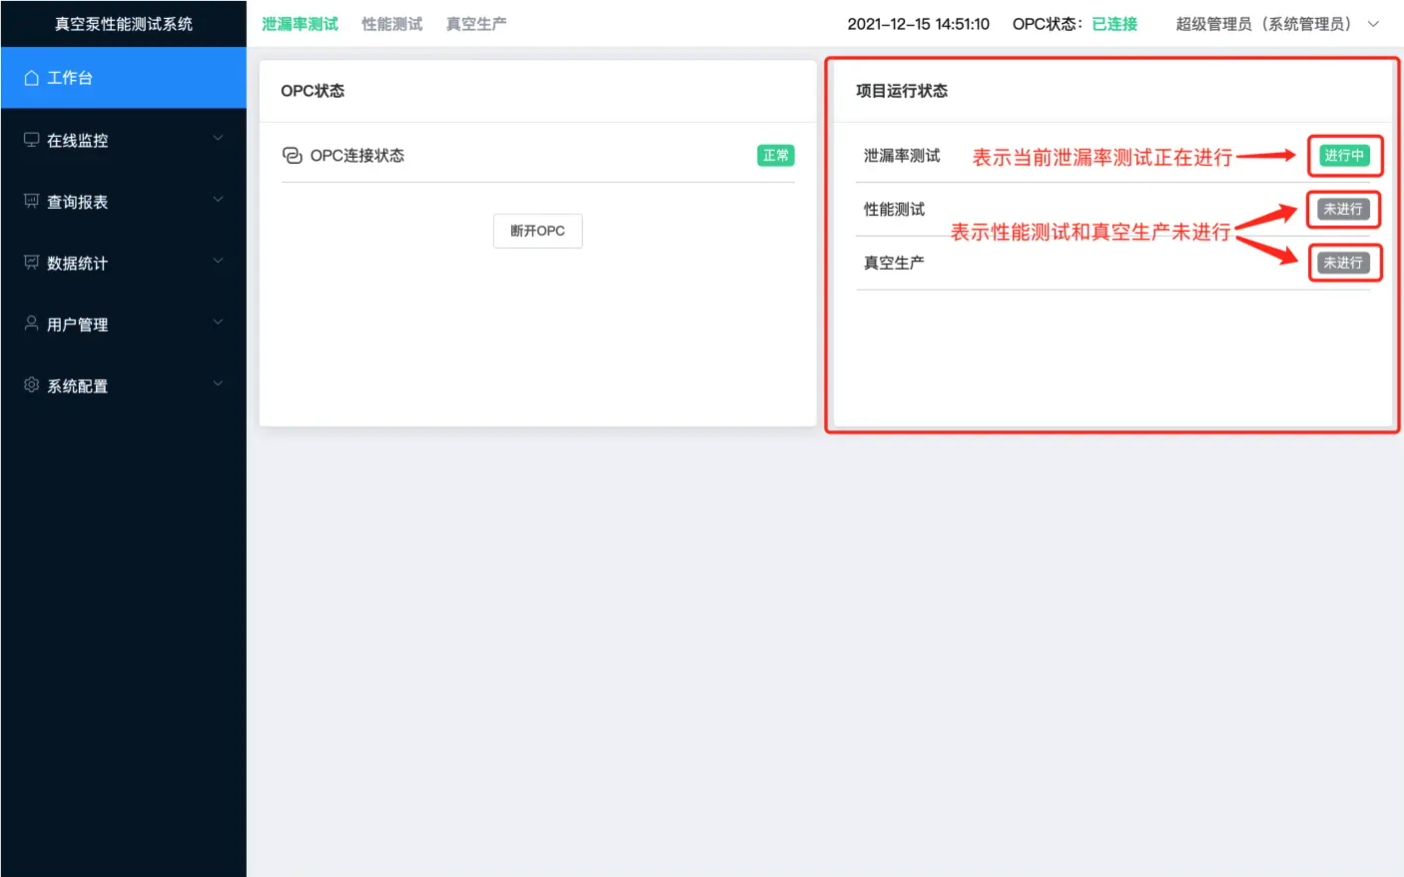The width and height of the screenshot is (1404, 877).
Task: Click the green 进行中 status badge
Action: click(1344, 155)
